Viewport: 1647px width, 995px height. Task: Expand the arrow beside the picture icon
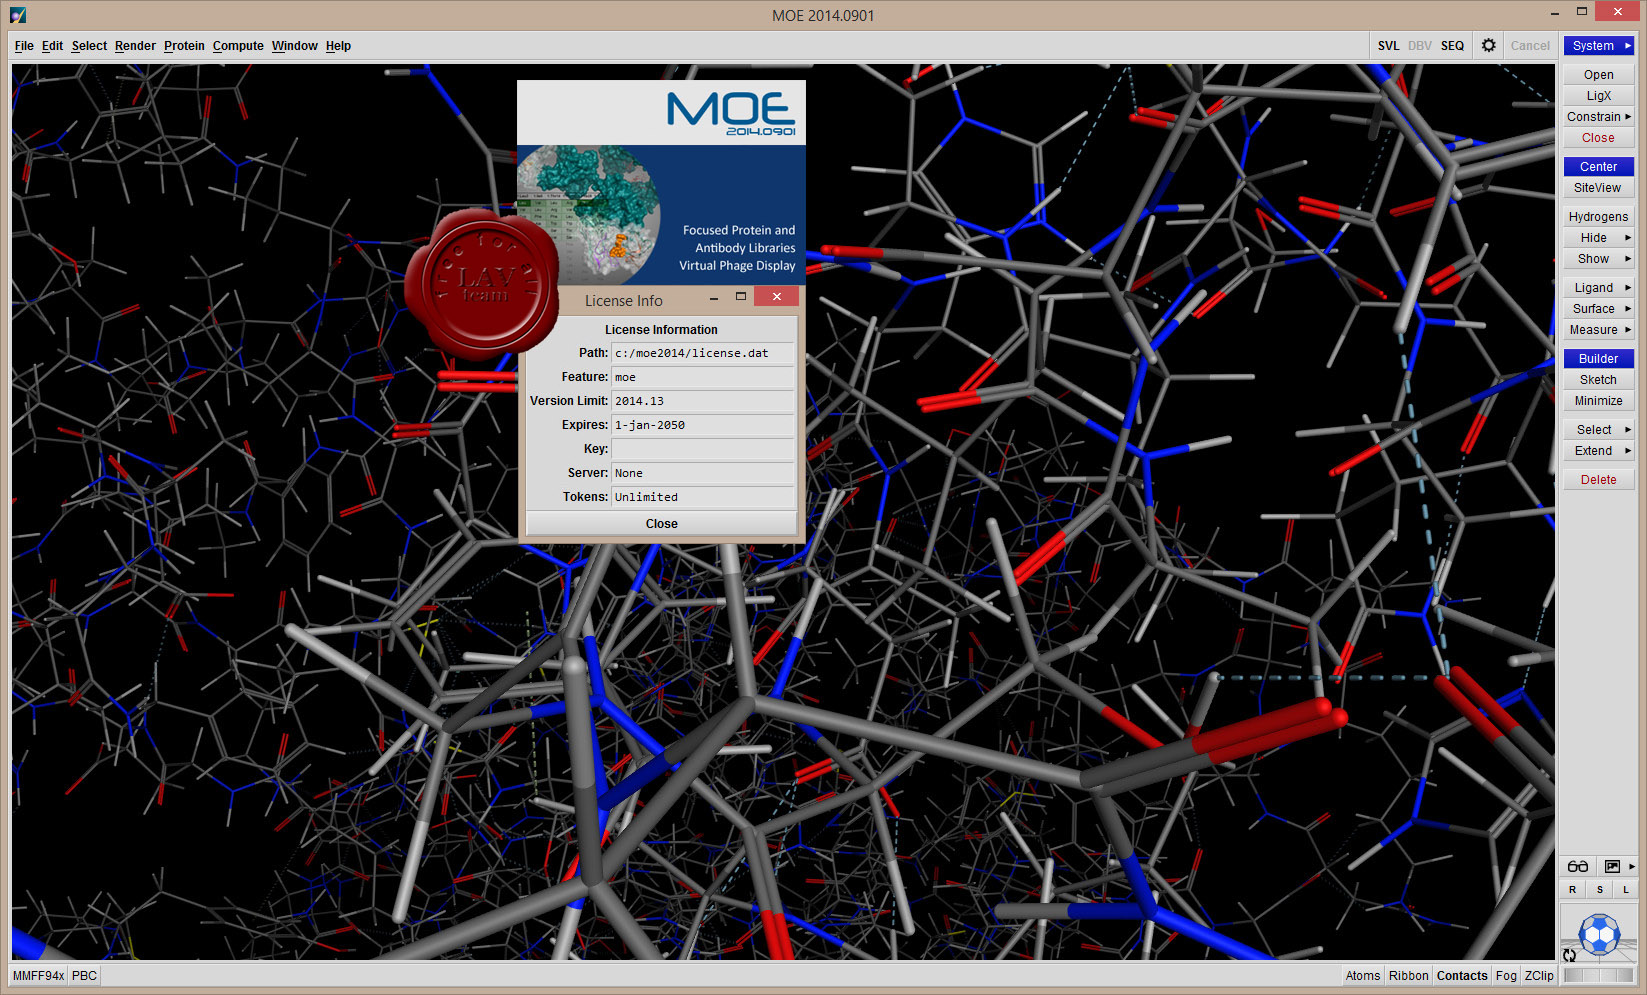(x=1632, y=866)
